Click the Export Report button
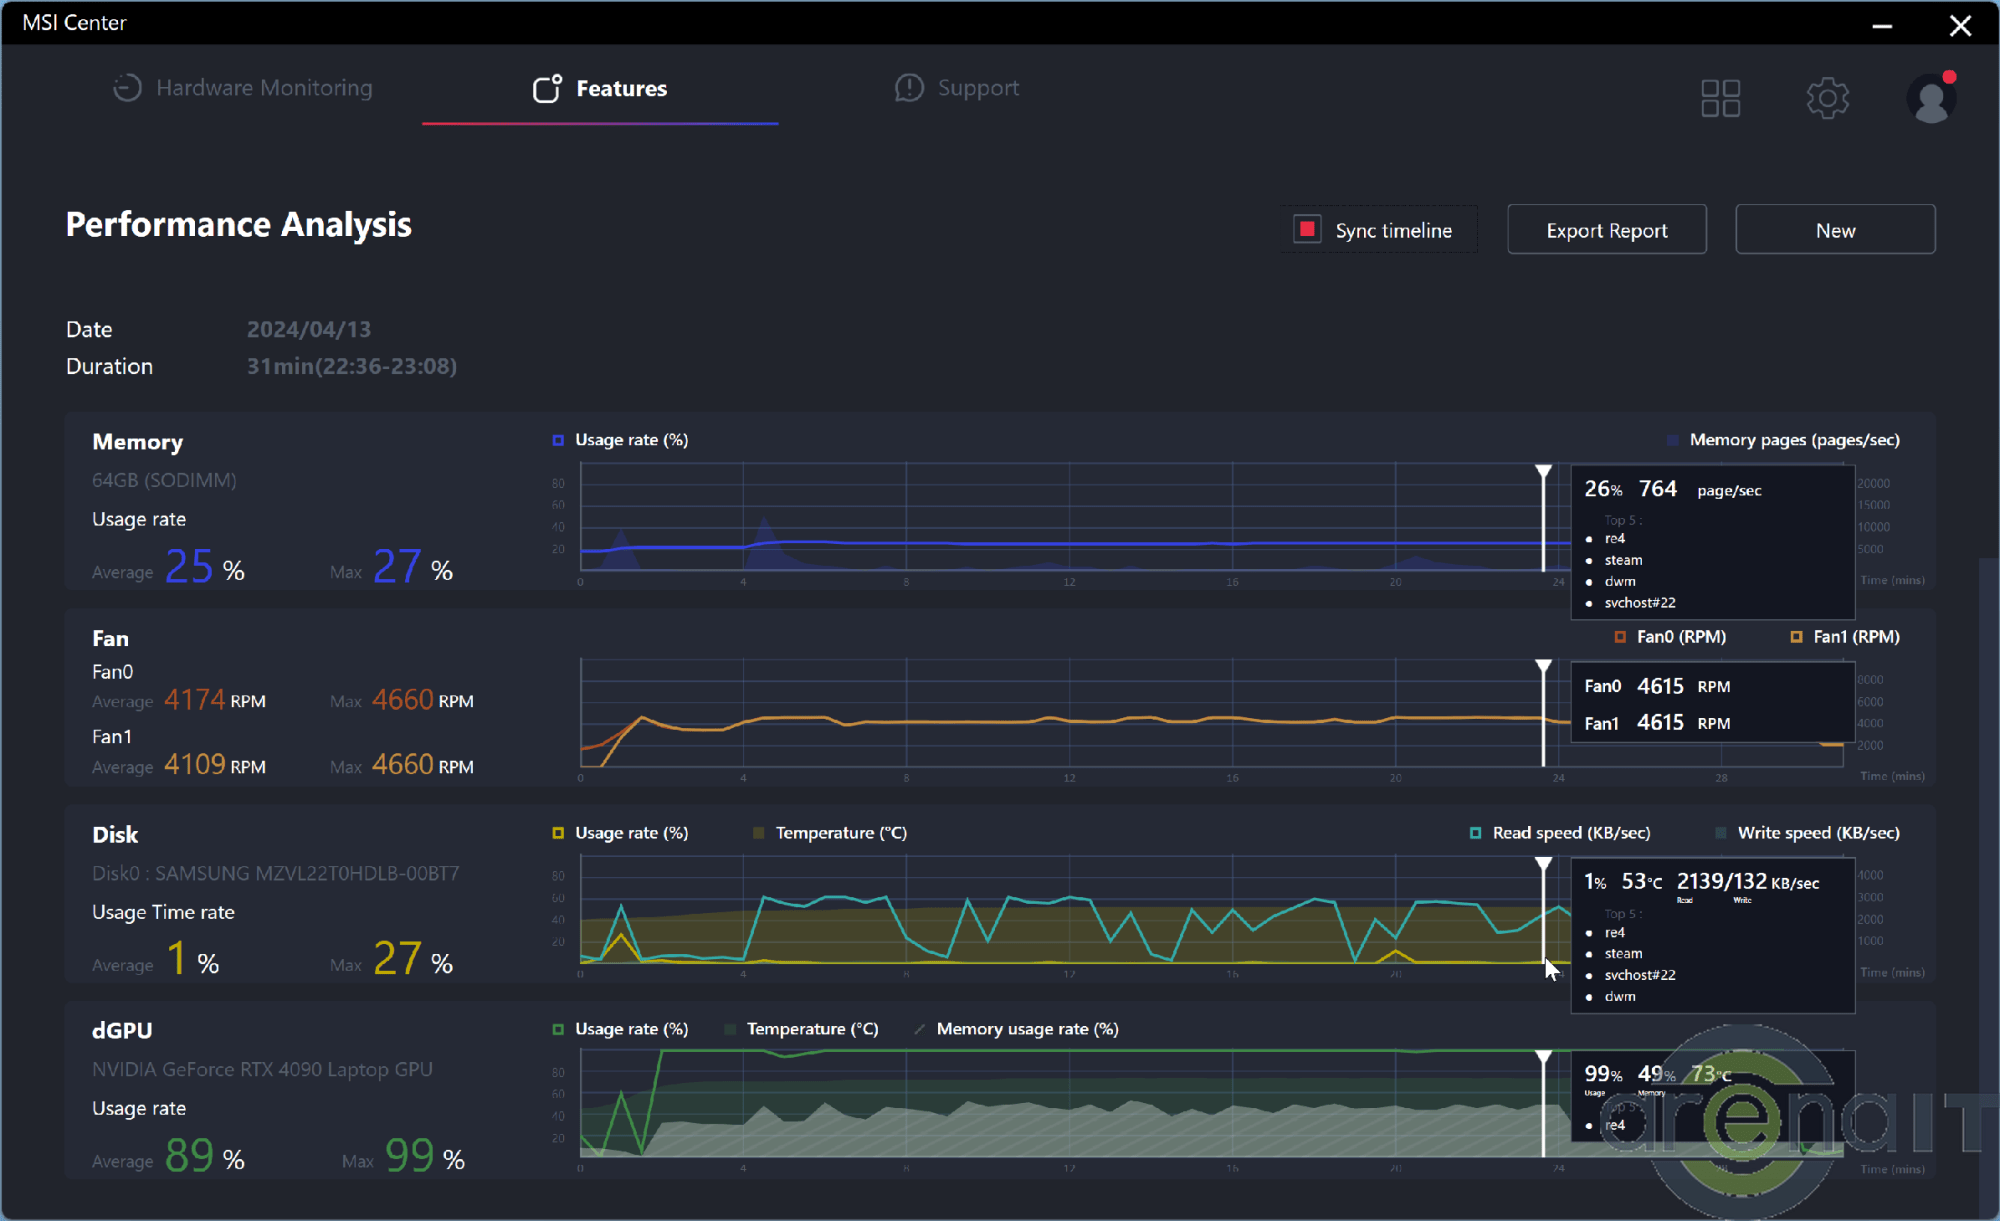Viewport: 2000px width, 1221px height. coord(1606,230)
